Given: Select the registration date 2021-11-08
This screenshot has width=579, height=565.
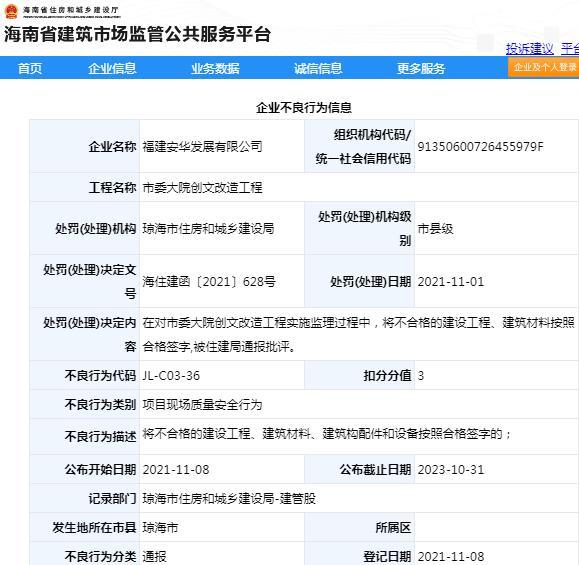Looking at the screenshot, I should 450,556.
